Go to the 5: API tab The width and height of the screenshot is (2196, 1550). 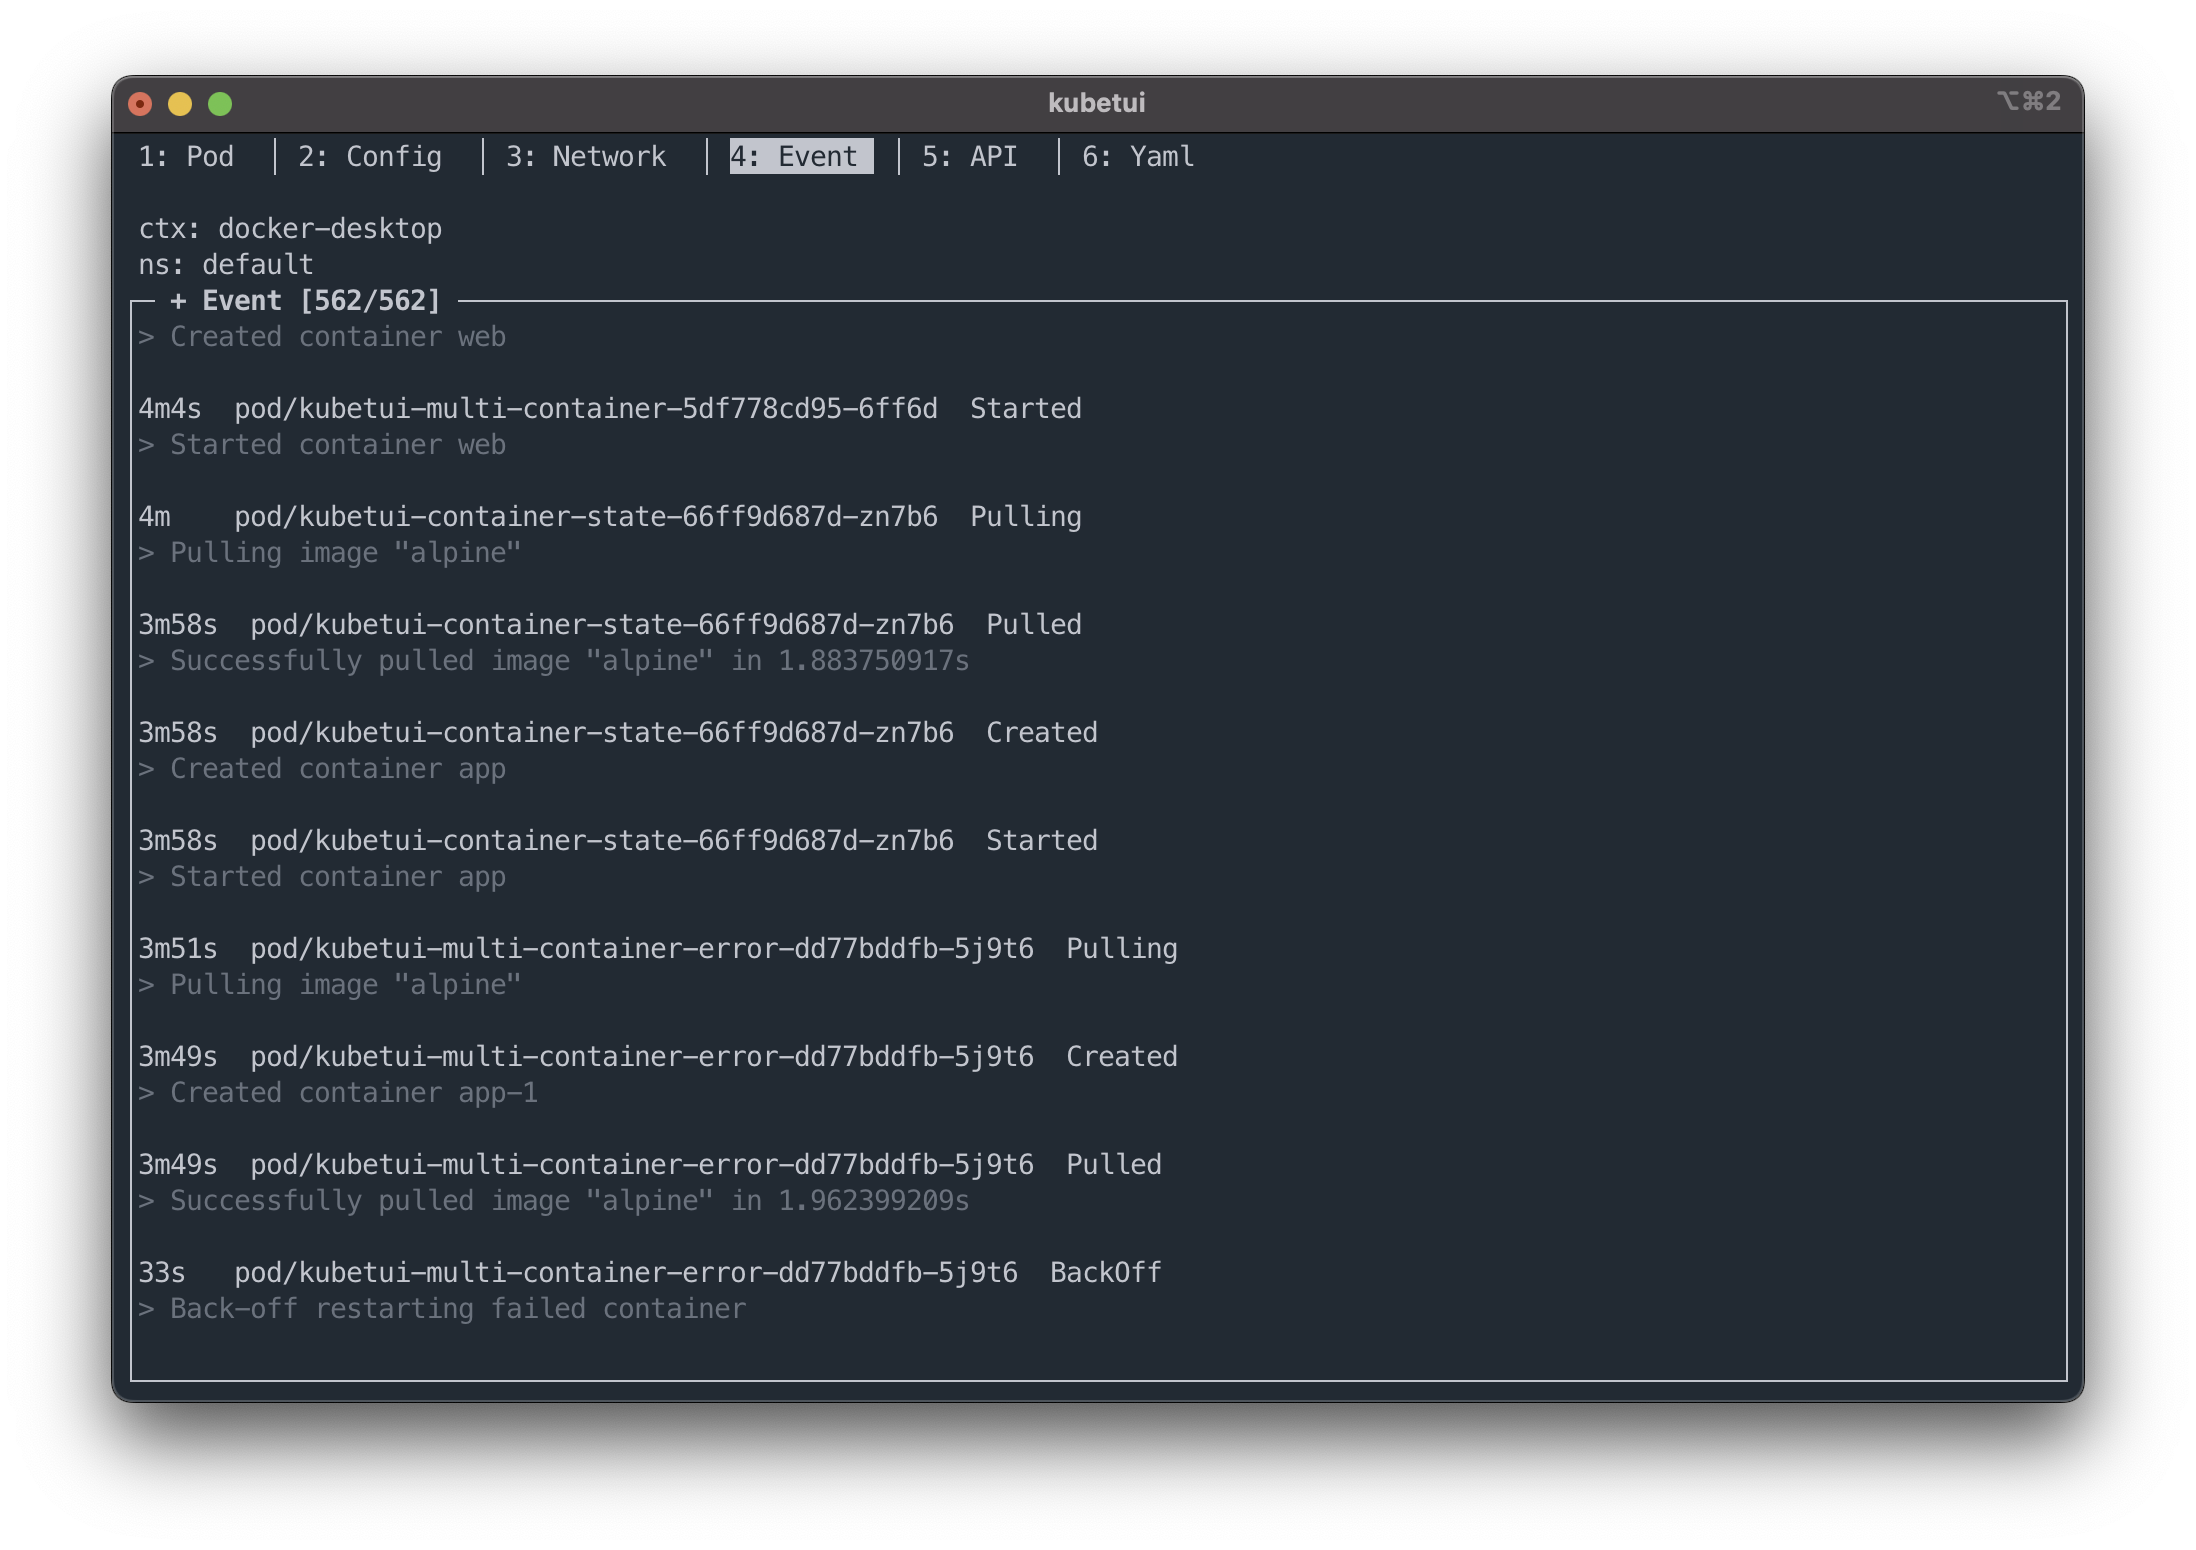click(x=969, y=157)
